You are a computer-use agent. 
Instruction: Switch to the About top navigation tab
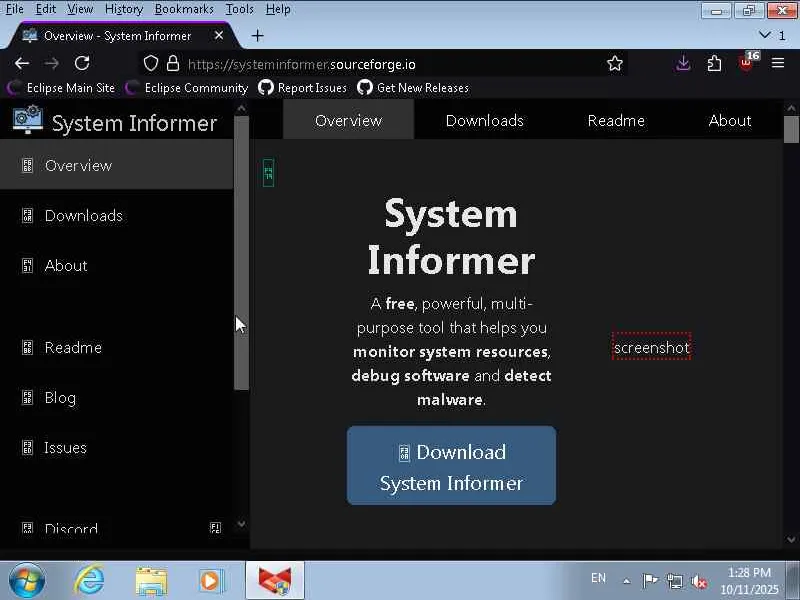click(x=730, y=120)
